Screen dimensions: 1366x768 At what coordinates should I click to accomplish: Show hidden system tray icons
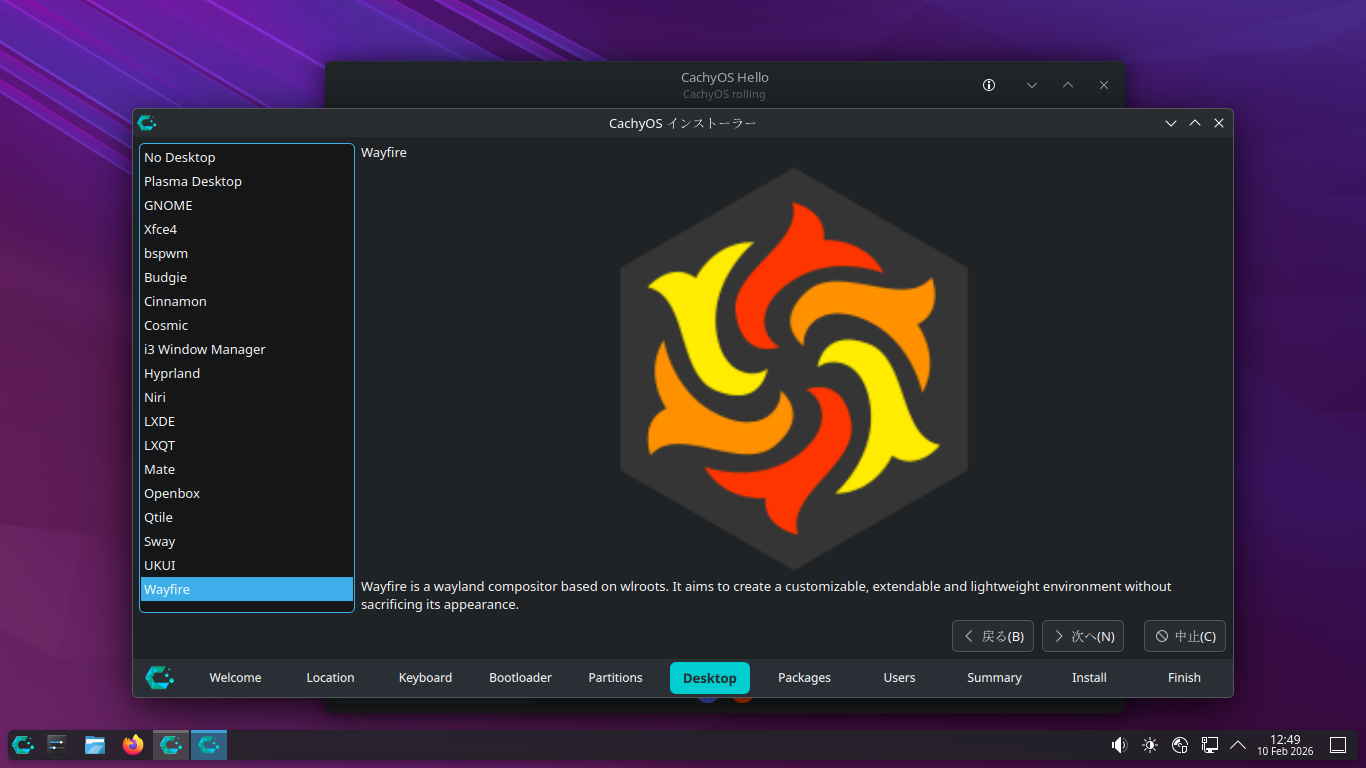coord(1238,745)
